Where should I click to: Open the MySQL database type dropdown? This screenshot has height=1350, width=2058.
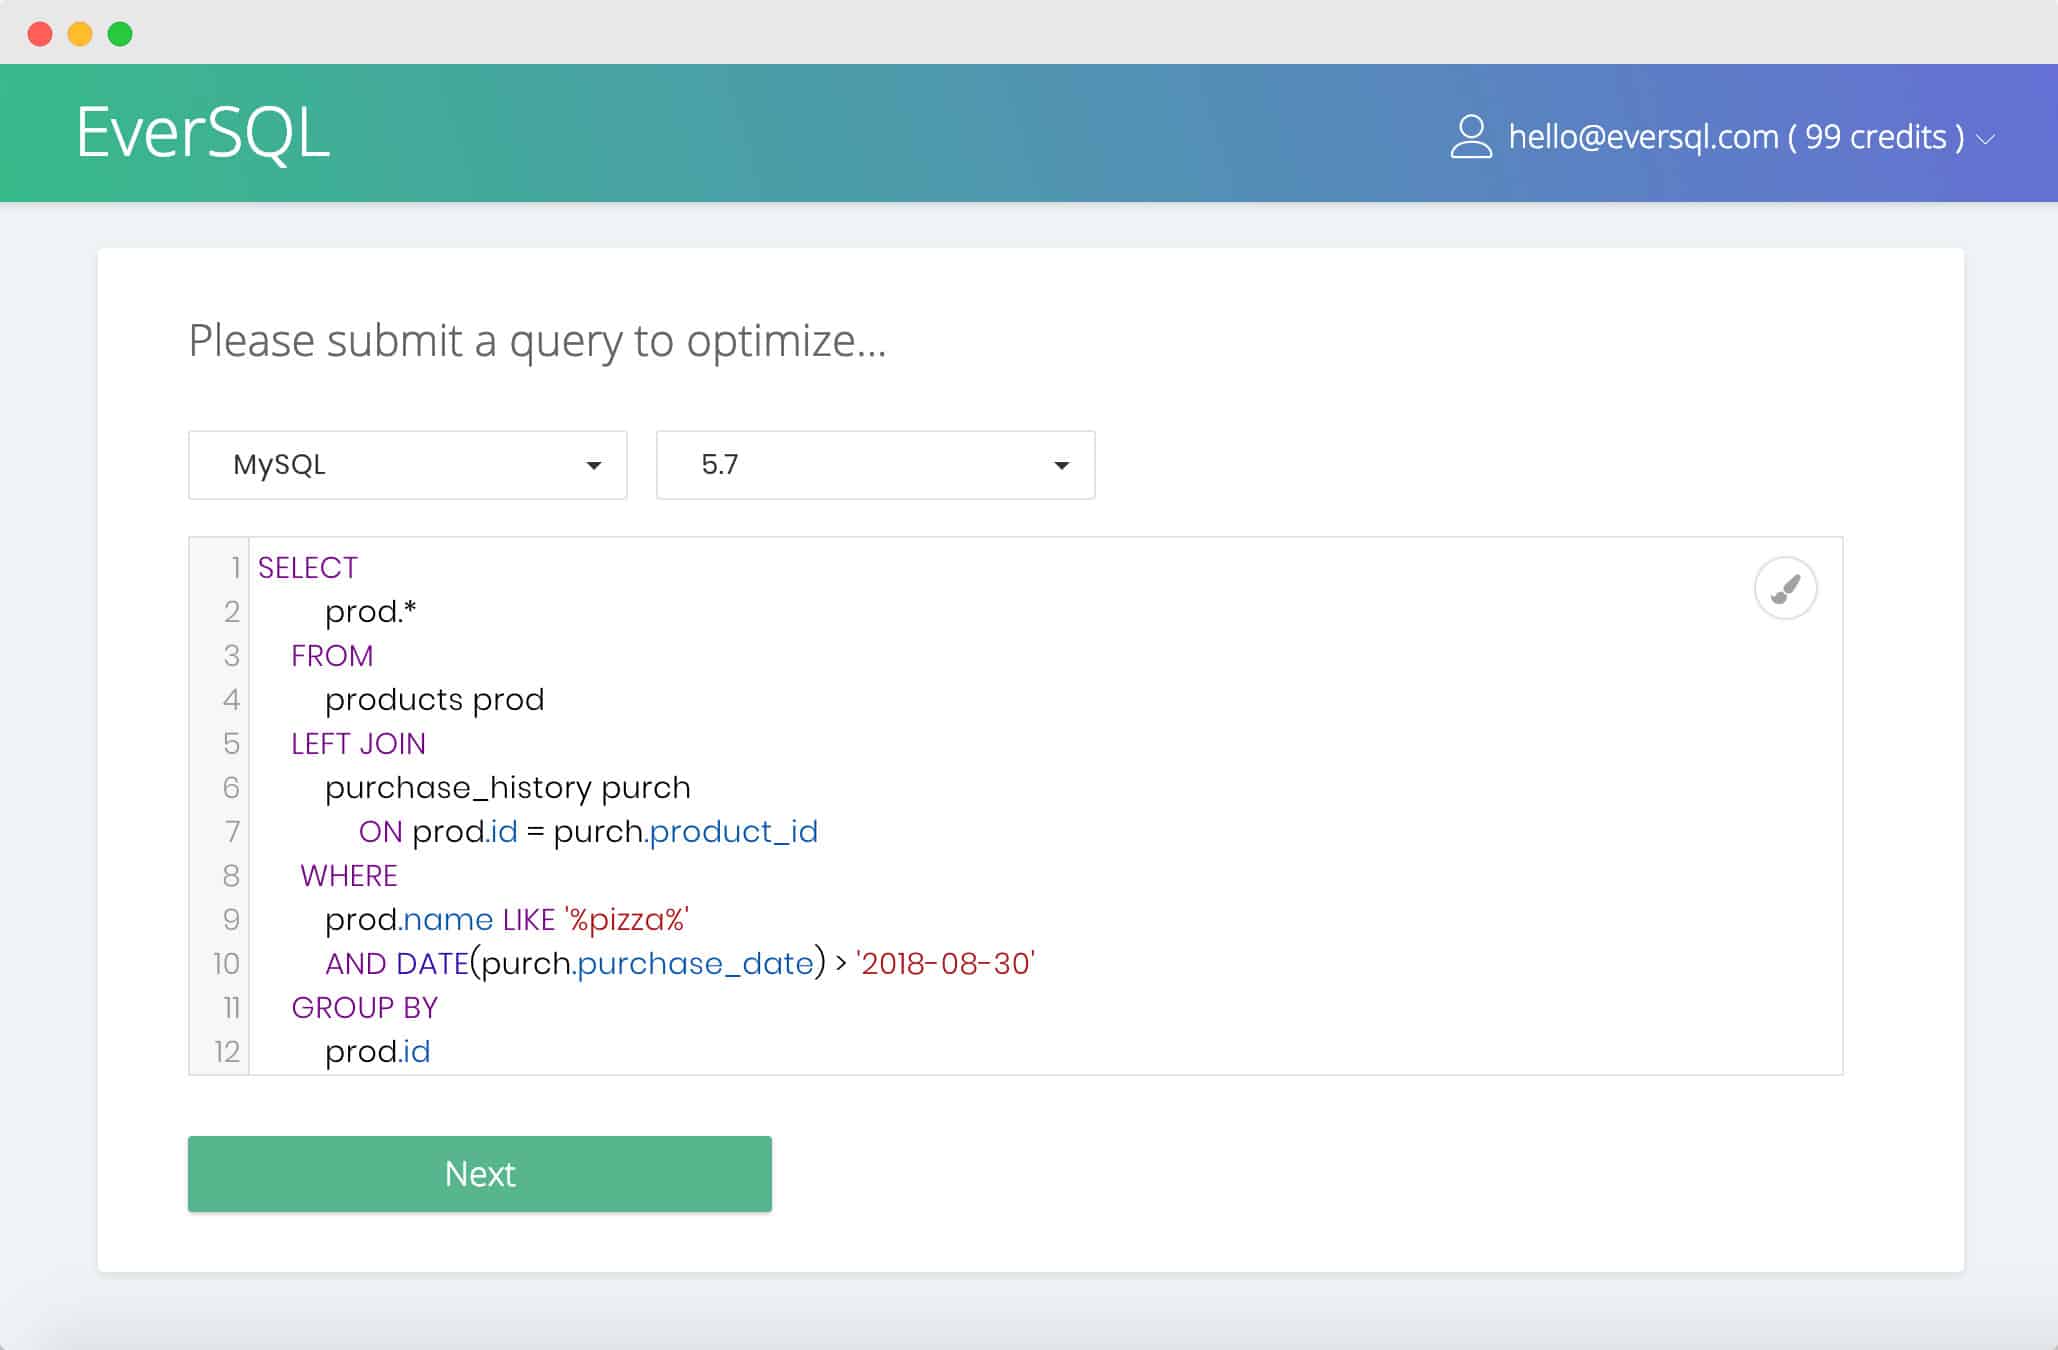(x=408, y=465)
